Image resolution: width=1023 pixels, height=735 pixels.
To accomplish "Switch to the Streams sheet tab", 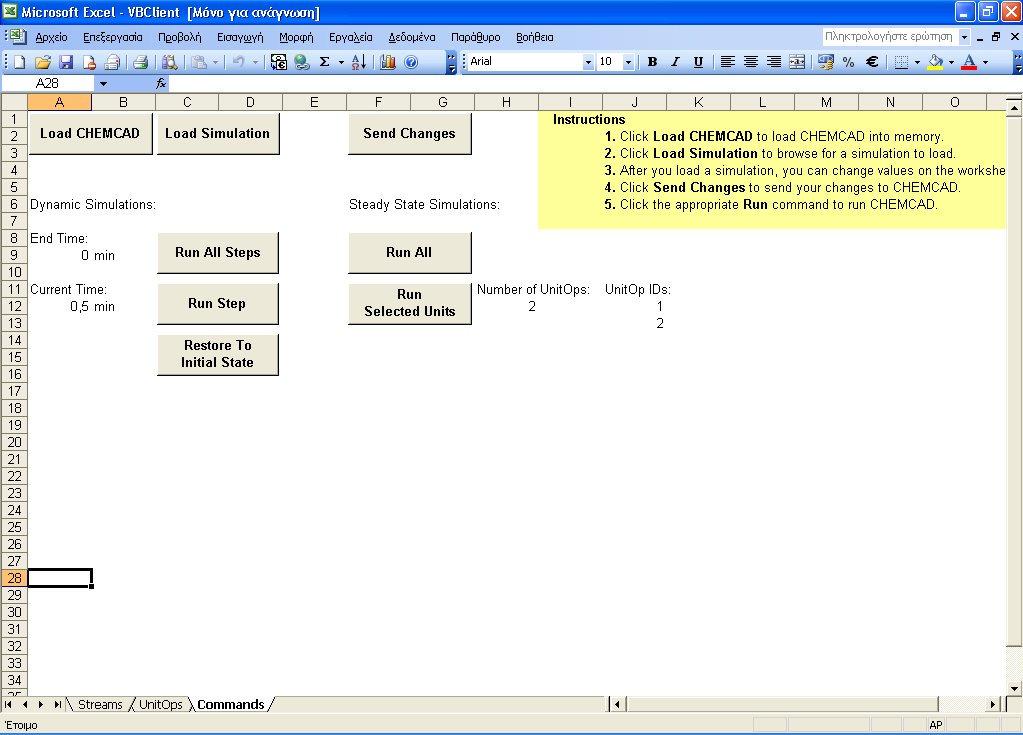I will tap(100, 704).
